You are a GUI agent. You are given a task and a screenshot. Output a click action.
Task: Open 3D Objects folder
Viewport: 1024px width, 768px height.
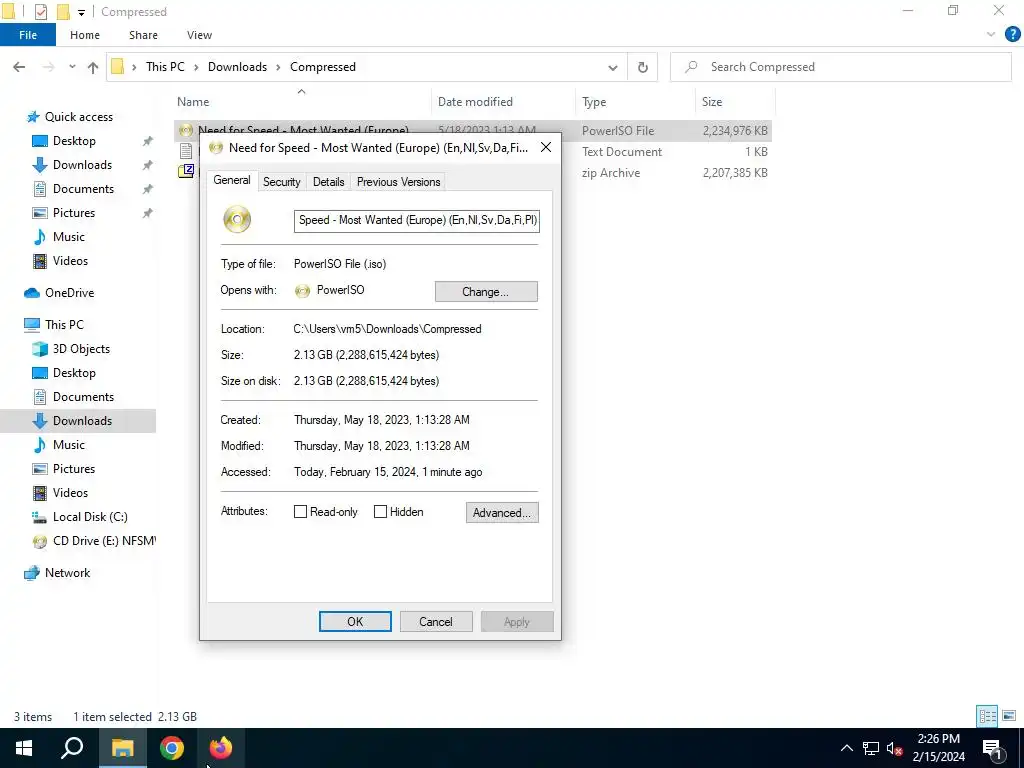[81, 349]
